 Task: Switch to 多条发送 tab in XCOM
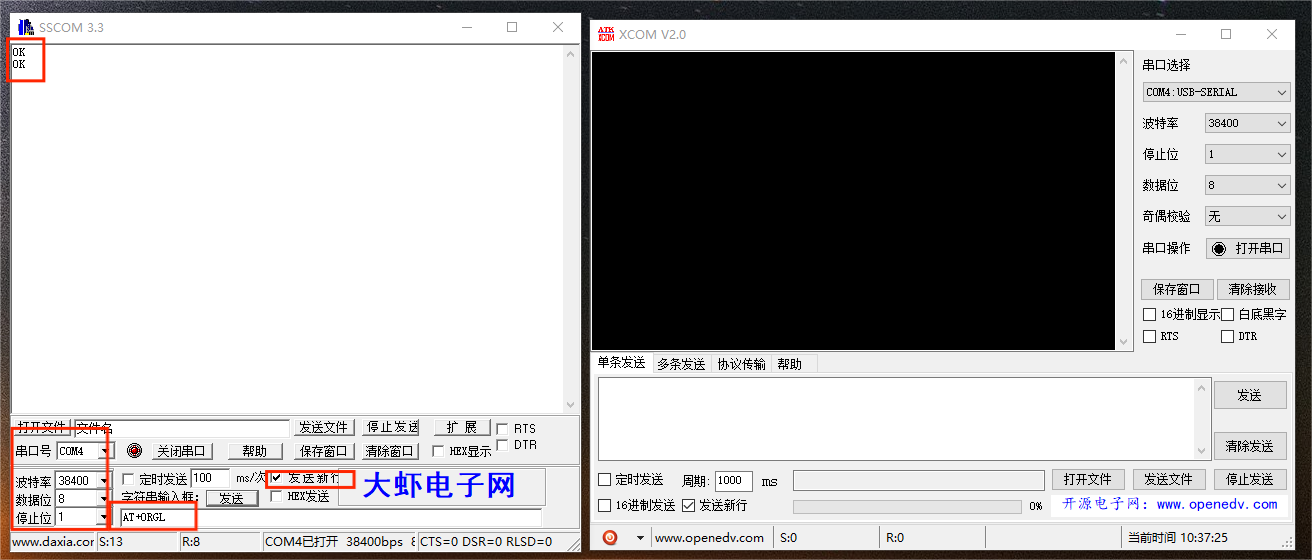[x=681, y=364]
